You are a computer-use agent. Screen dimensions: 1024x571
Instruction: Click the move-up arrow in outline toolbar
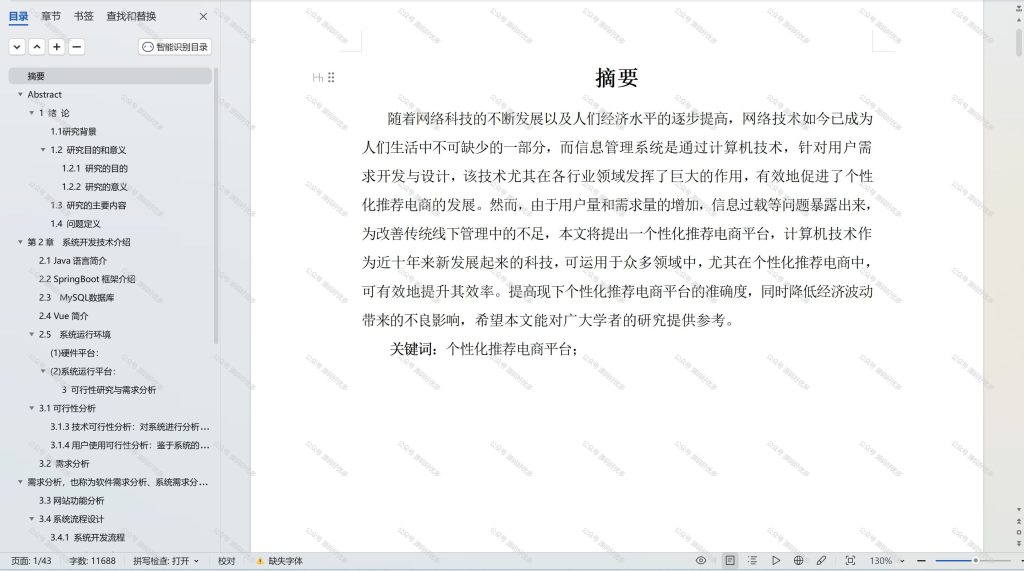point(37,47)
